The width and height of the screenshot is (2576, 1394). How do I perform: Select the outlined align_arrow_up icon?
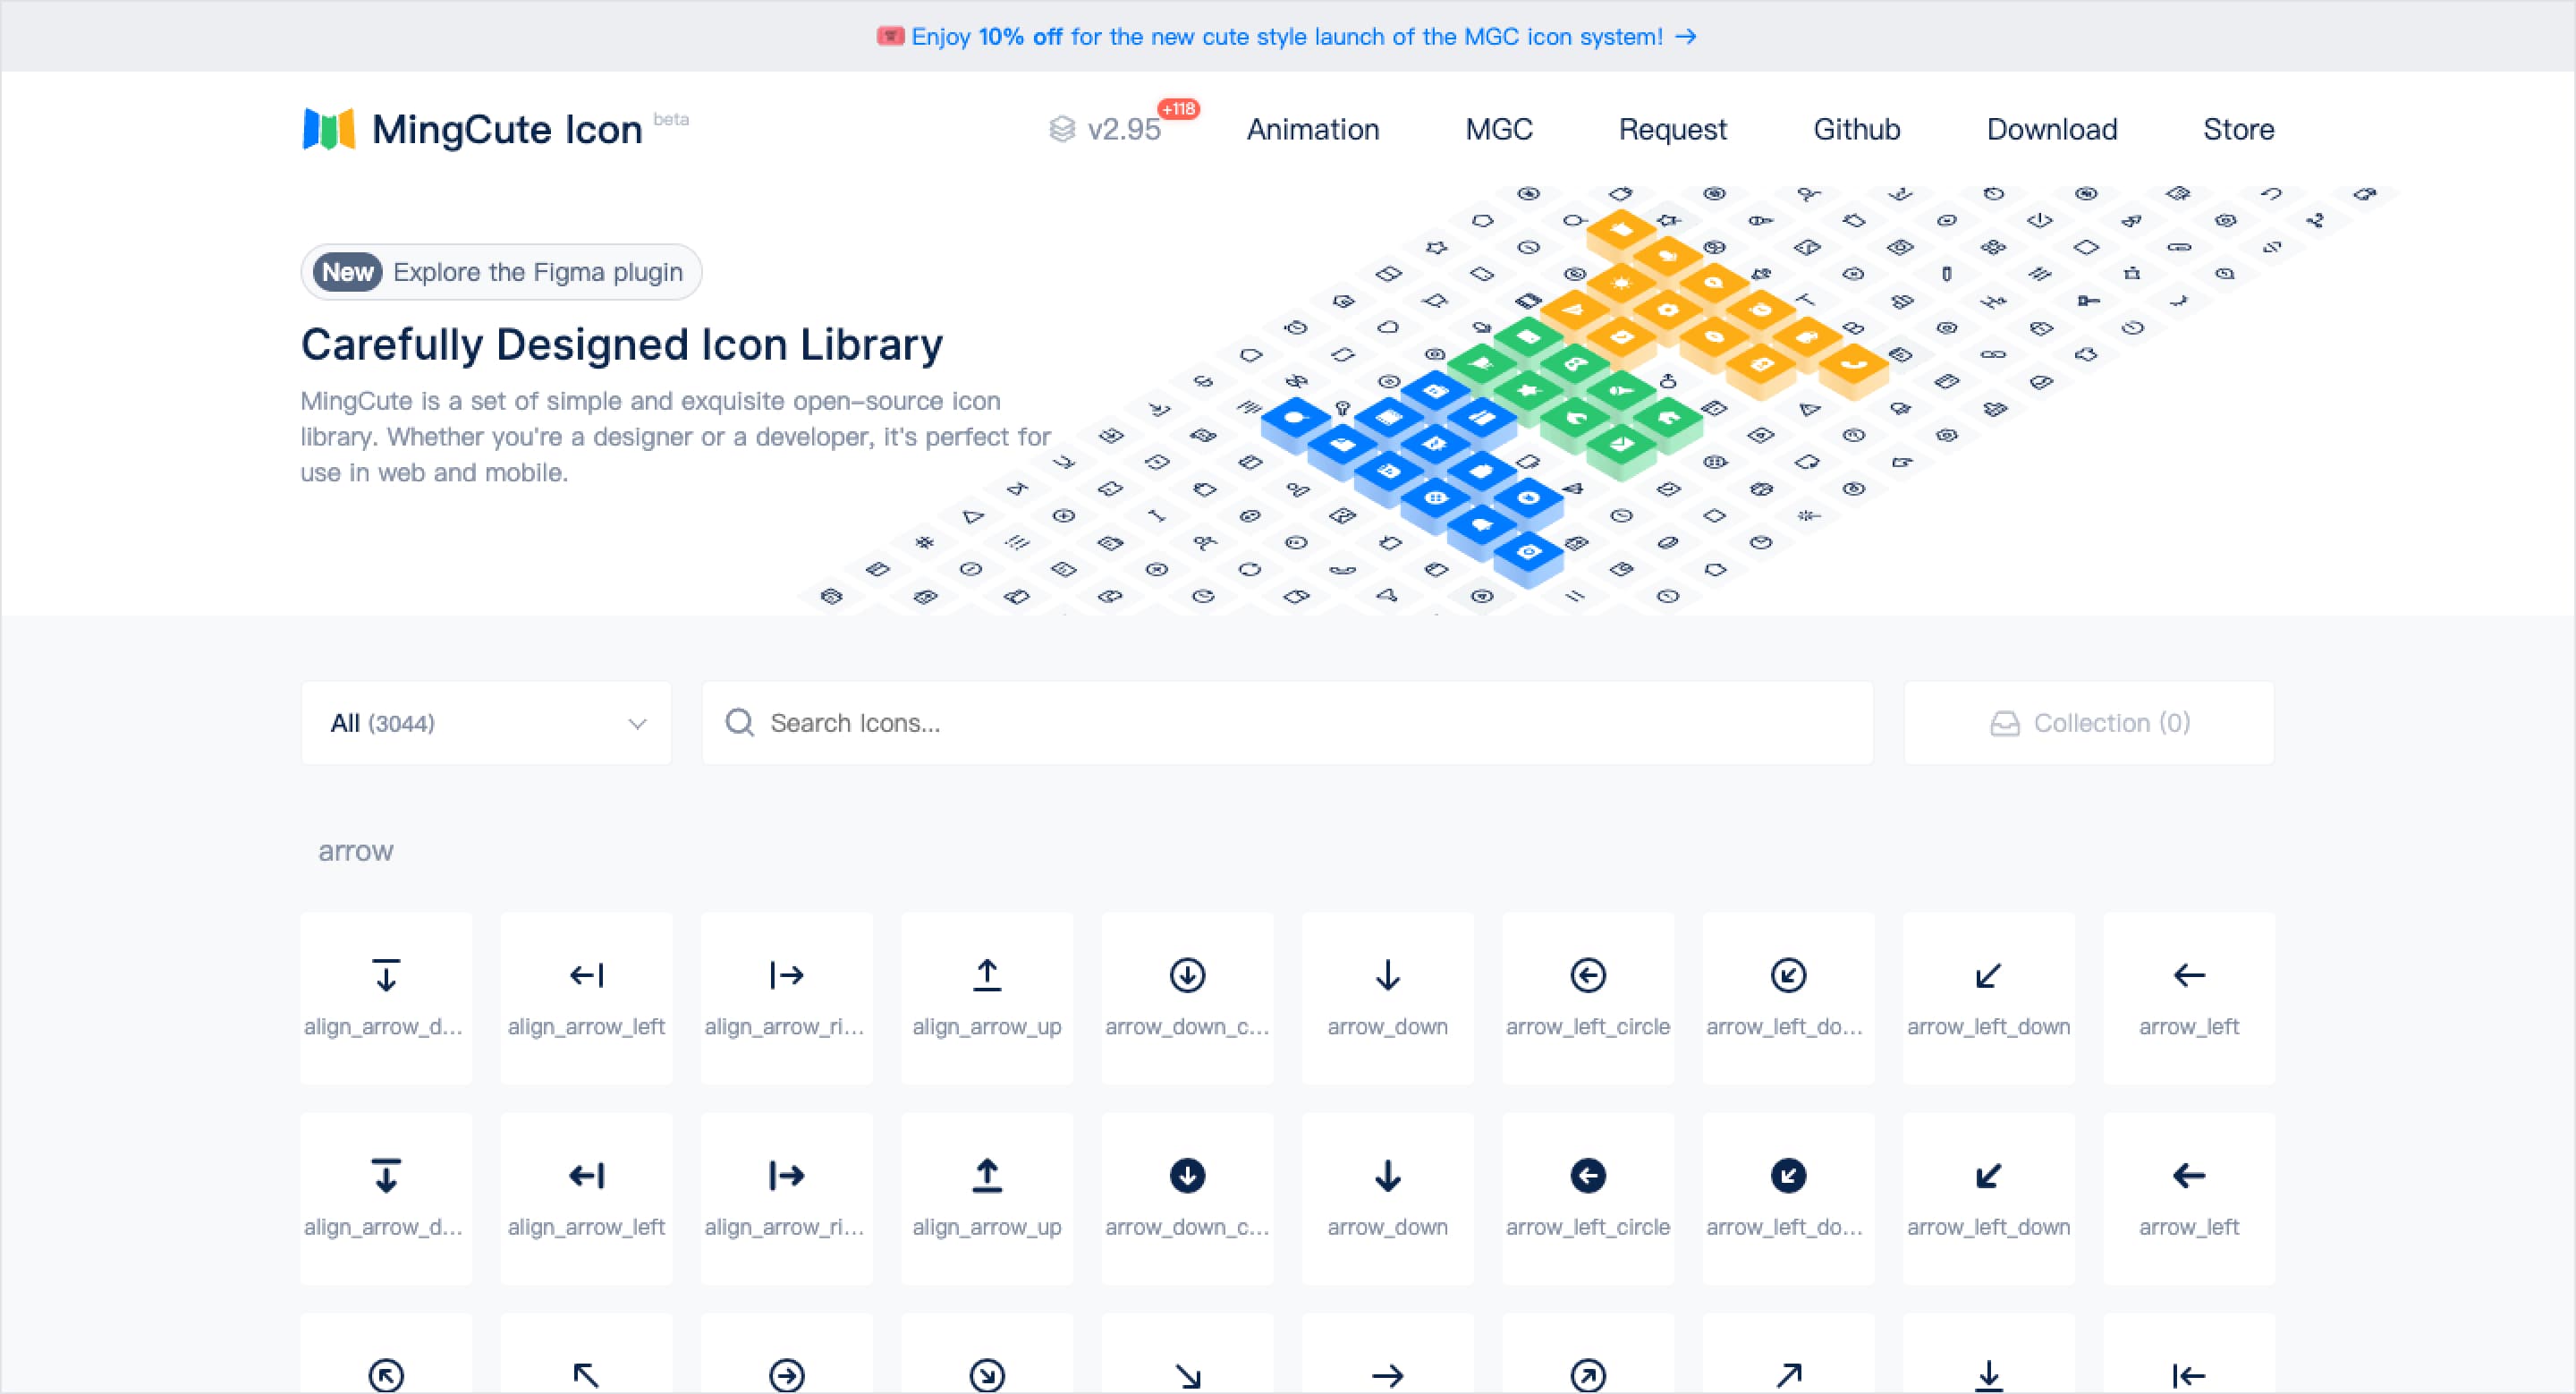point(986,976)
